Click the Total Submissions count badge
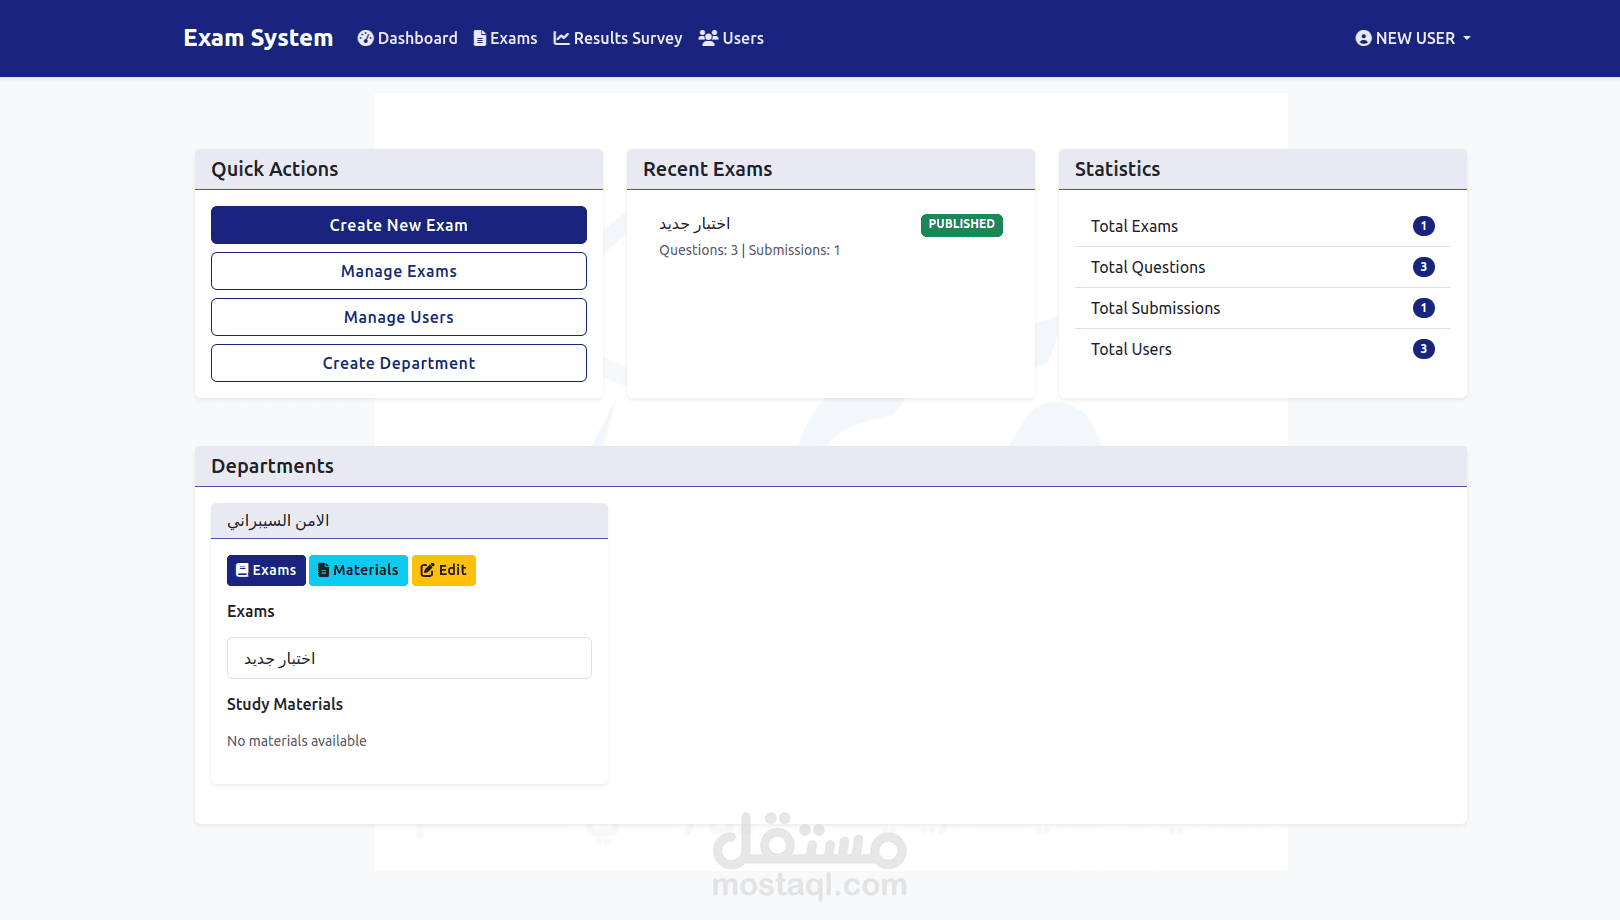Image resolution: width=1620 pixels, height=920 pixels. click(x=1424, y=308)
